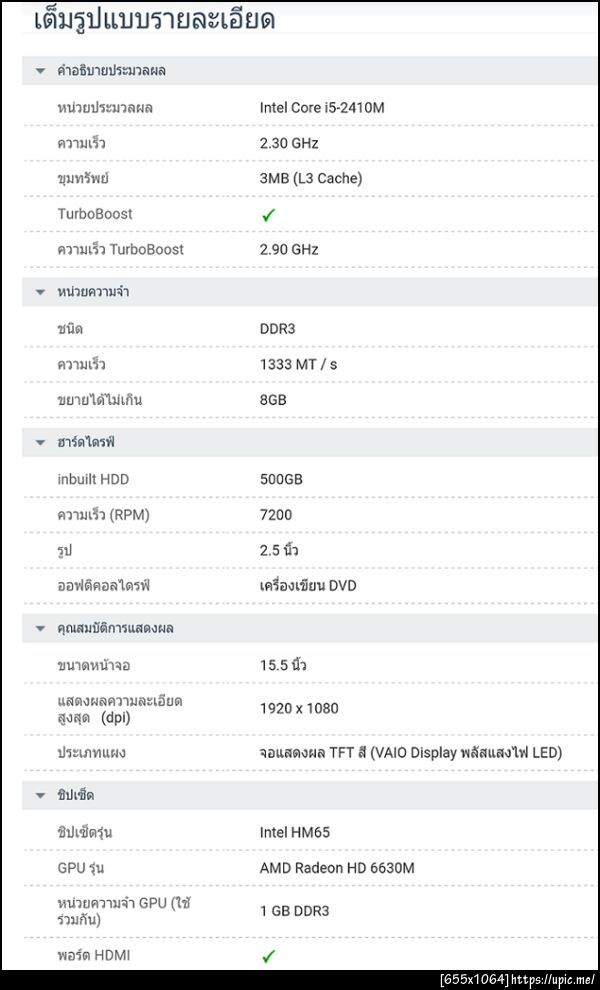
Task: Click the 1920 x 1080 resolution value
Action: pos(299,708)
